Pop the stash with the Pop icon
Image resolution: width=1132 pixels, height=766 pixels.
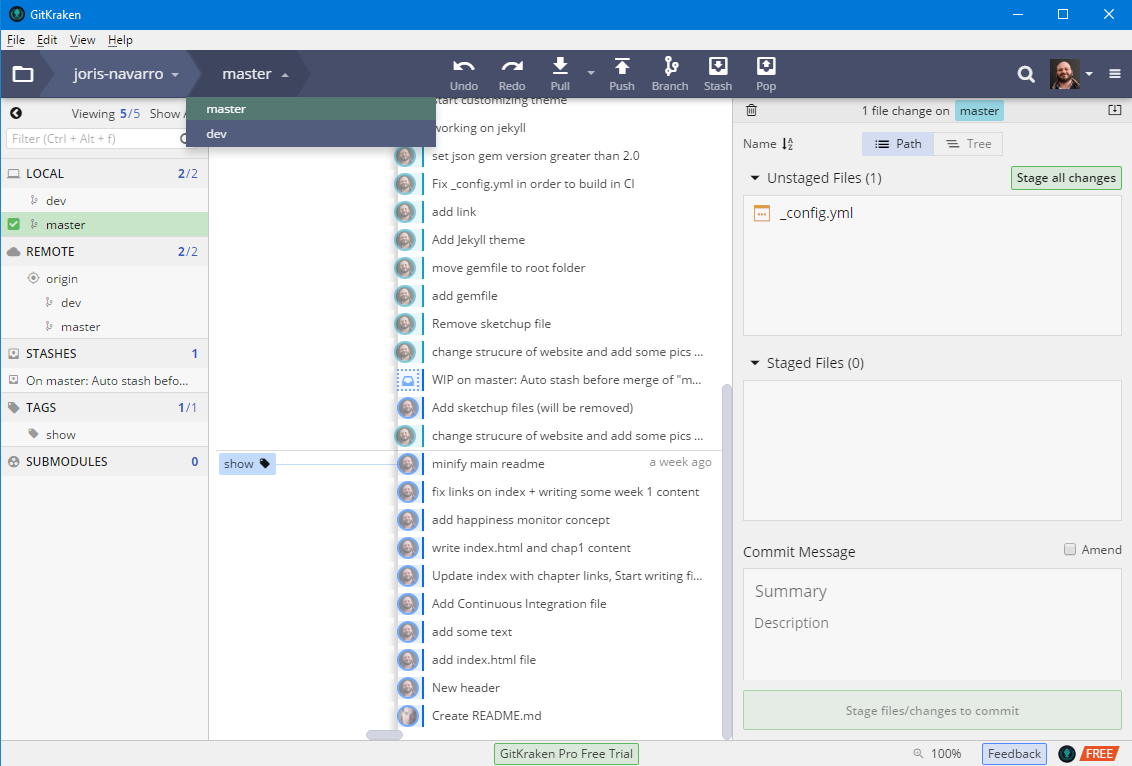coord(766,66)
